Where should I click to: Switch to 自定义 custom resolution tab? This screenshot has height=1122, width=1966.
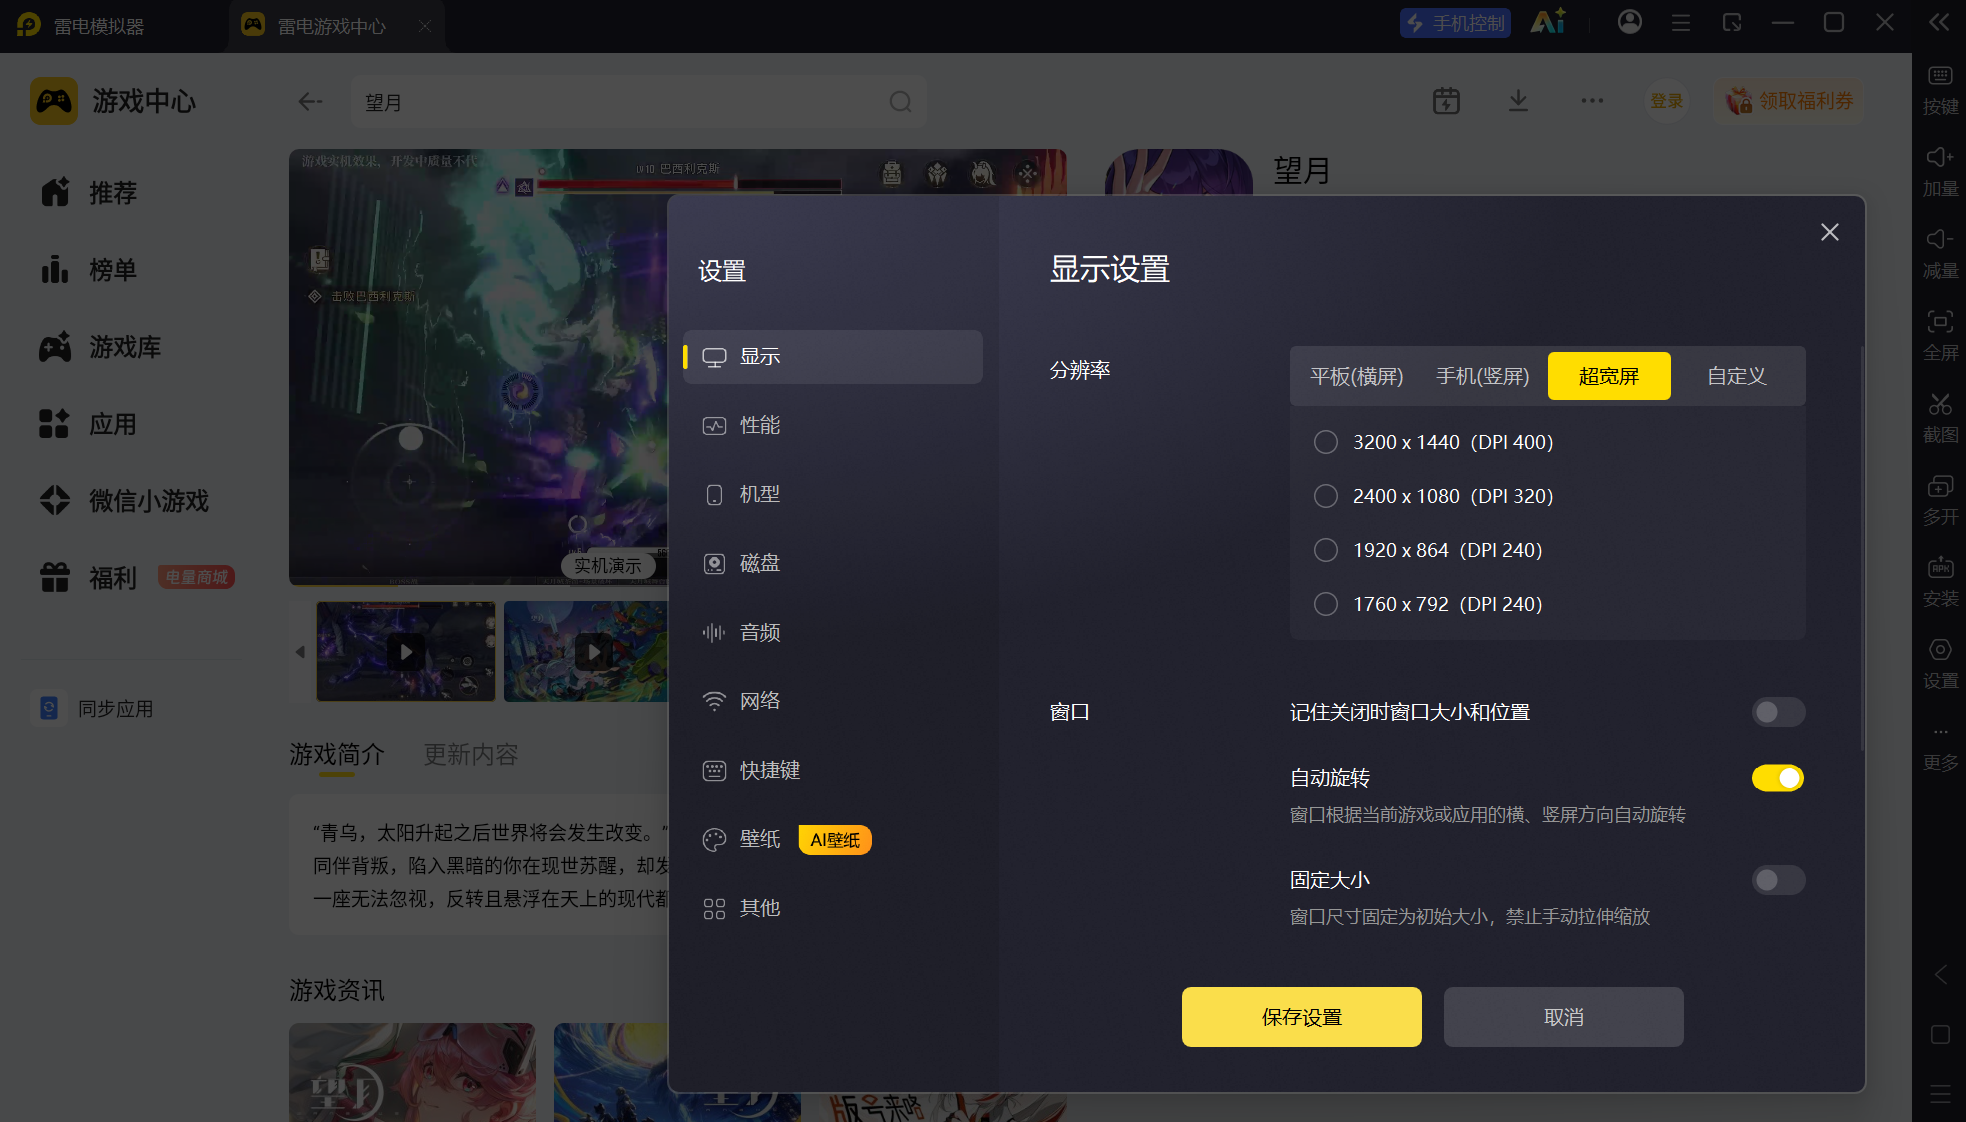click(1737, 376)
